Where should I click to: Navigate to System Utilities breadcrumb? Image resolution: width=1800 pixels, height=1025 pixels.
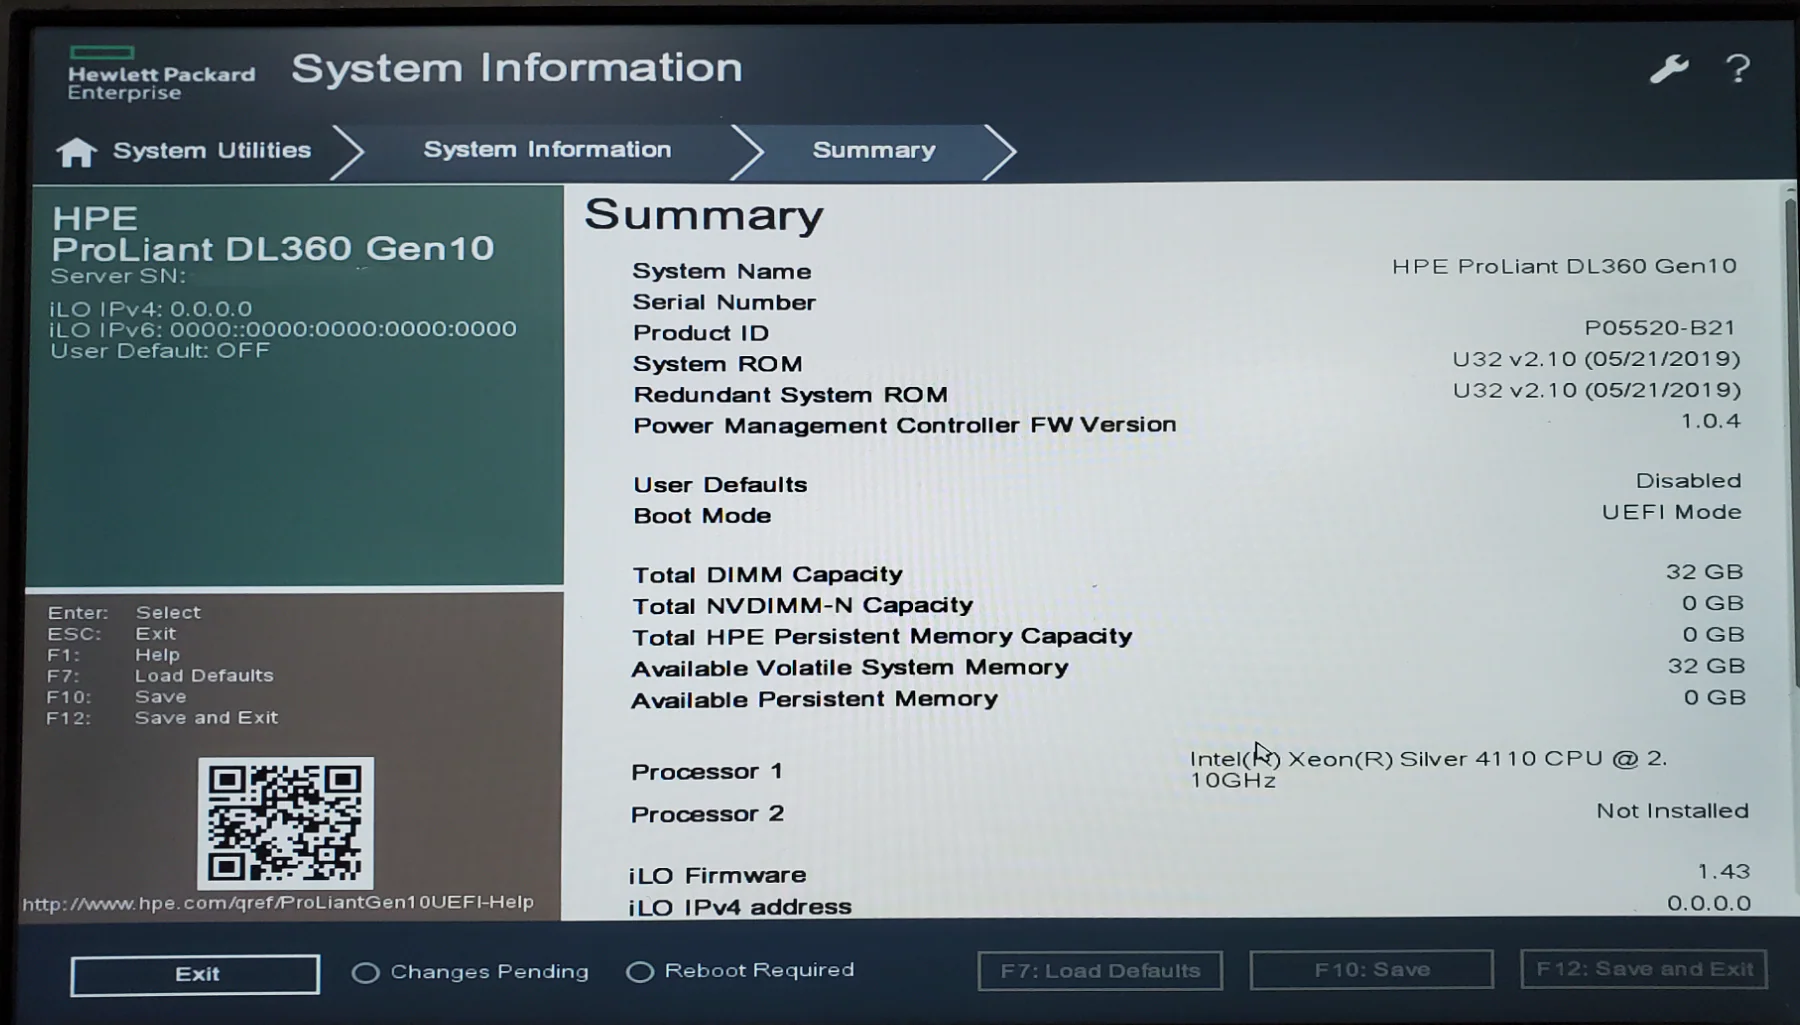pyautogui.click(x=212, y=150)
